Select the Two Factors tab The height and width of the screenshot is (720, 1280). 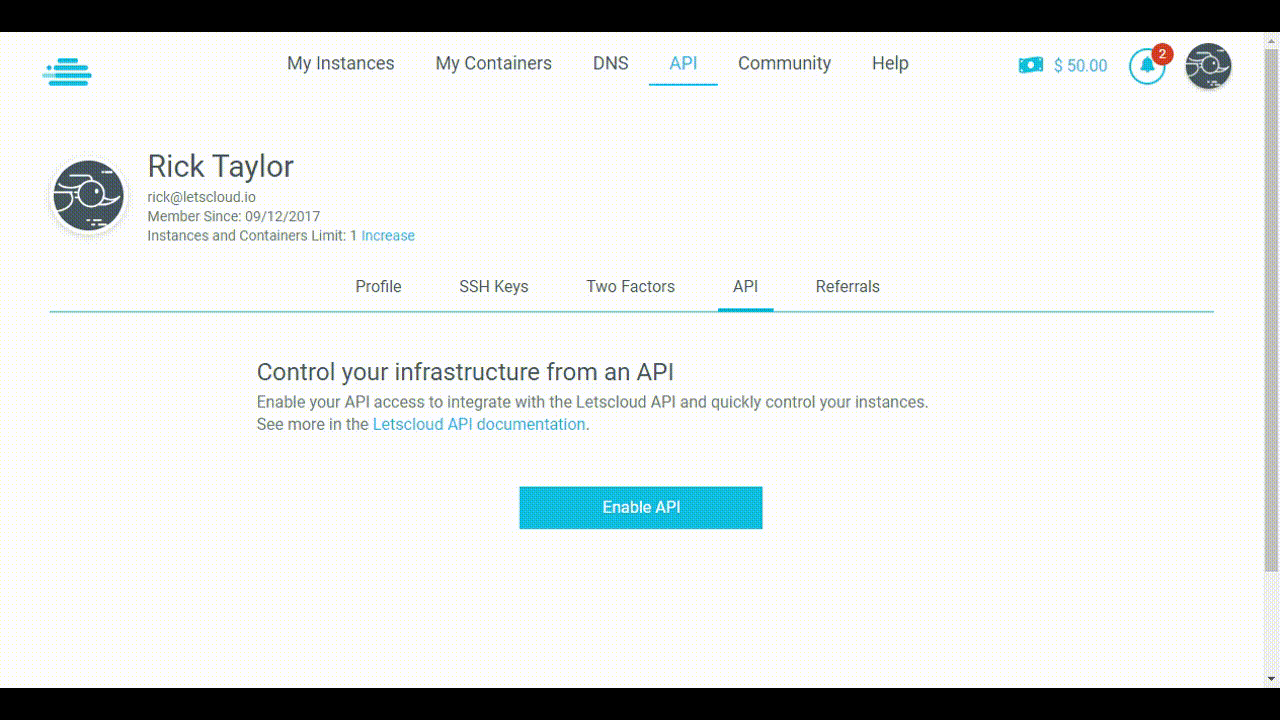pos(630,287)
